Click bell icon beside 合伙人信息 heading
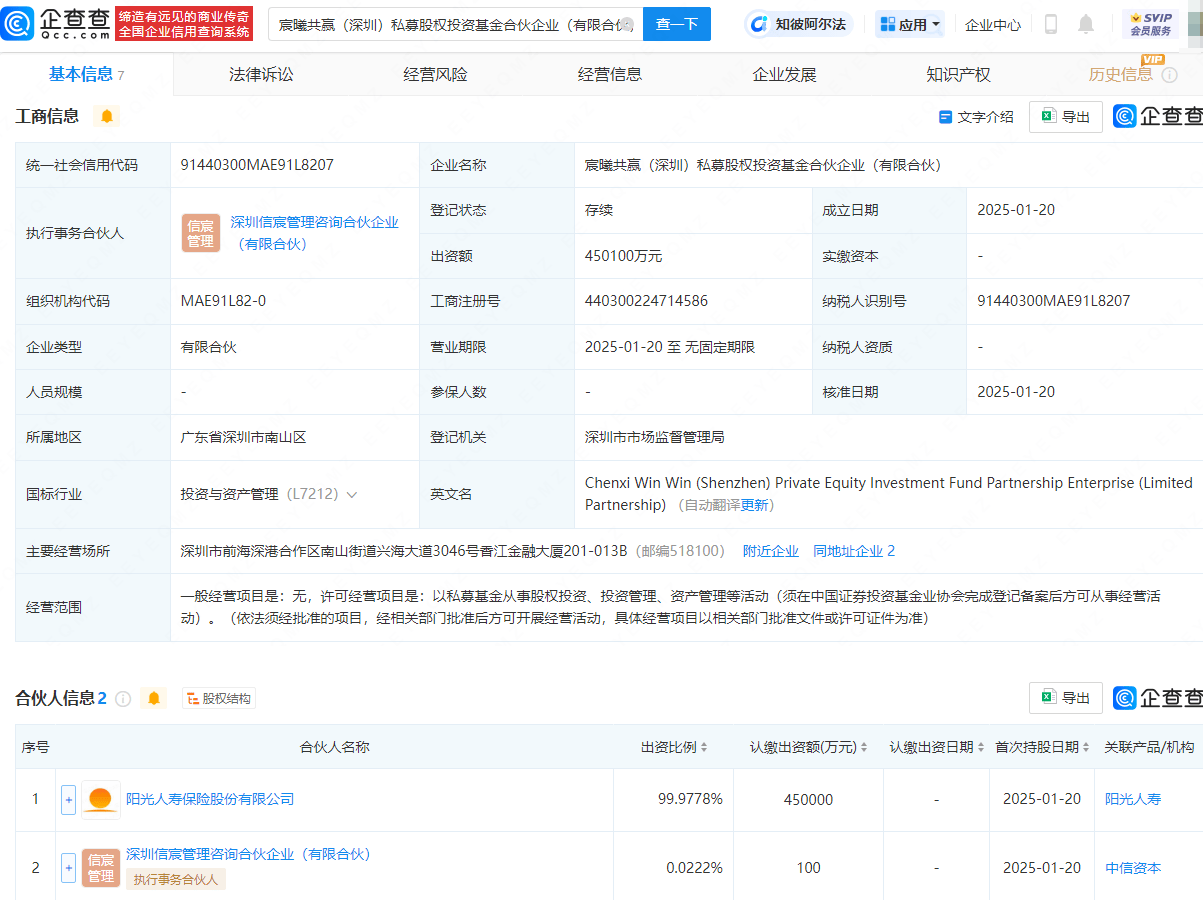This screenshot has height=900, width=1203. [x=153, y=699]
